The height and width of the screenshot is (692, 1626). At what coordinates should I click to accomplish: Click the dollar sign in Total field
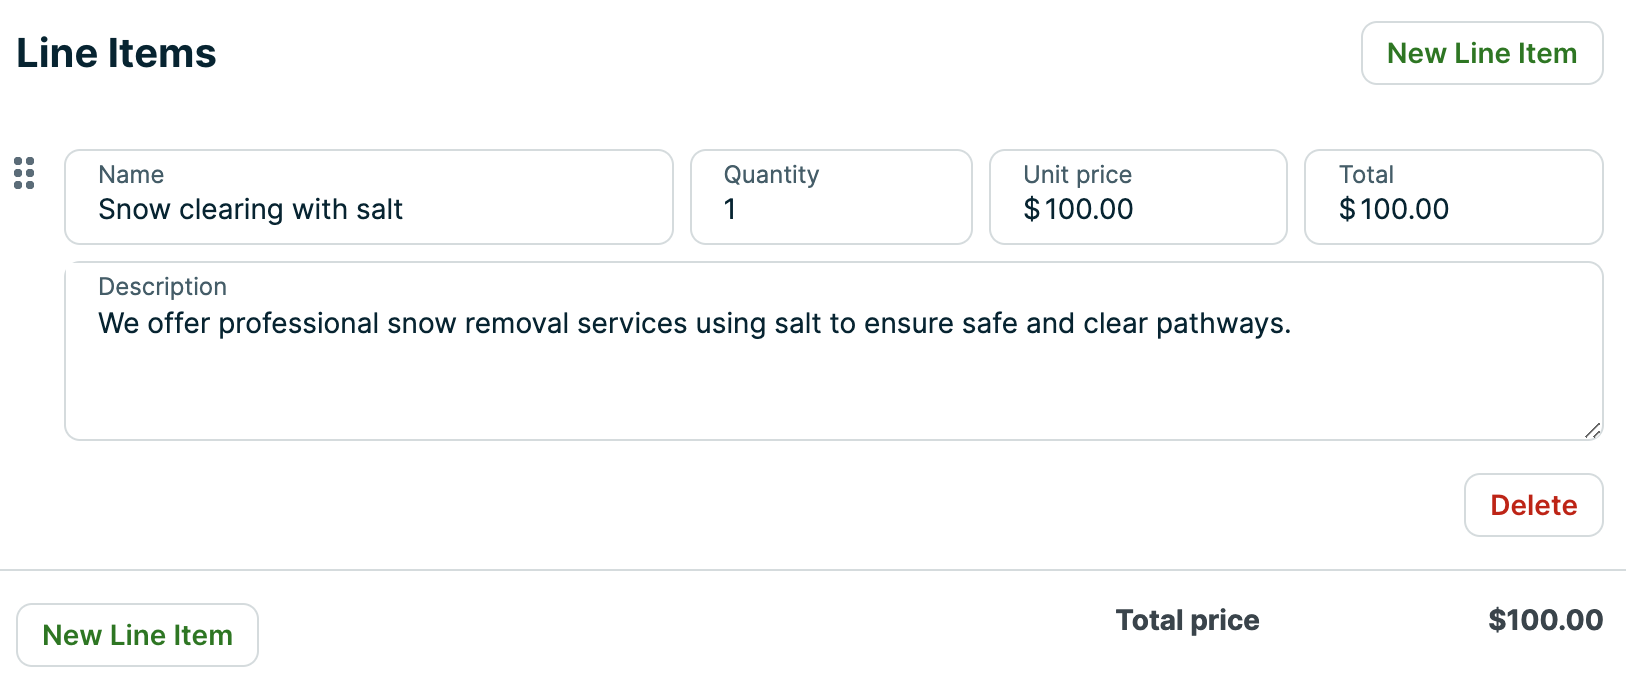click(1347, 209)
